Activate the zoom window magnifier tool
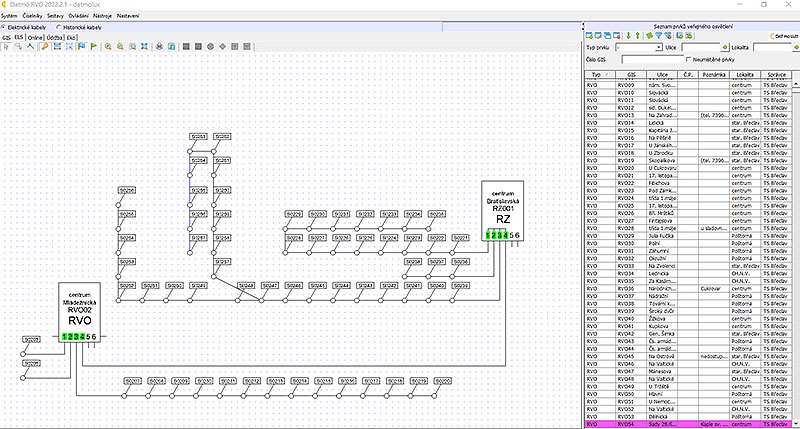This screenshot has height=429, width=800. click(x=133, y=46)
